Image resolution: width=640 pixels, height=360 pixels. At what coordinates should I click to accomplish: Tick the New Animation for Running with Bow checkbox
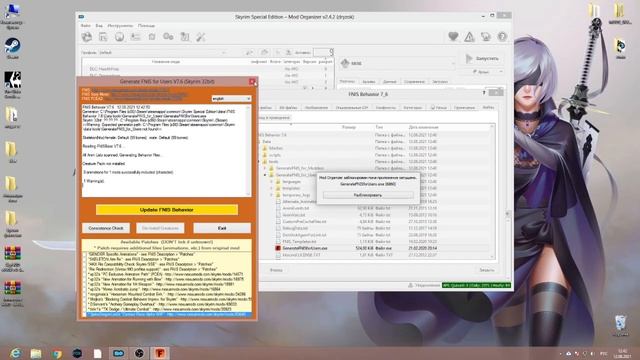pos(84,279)
